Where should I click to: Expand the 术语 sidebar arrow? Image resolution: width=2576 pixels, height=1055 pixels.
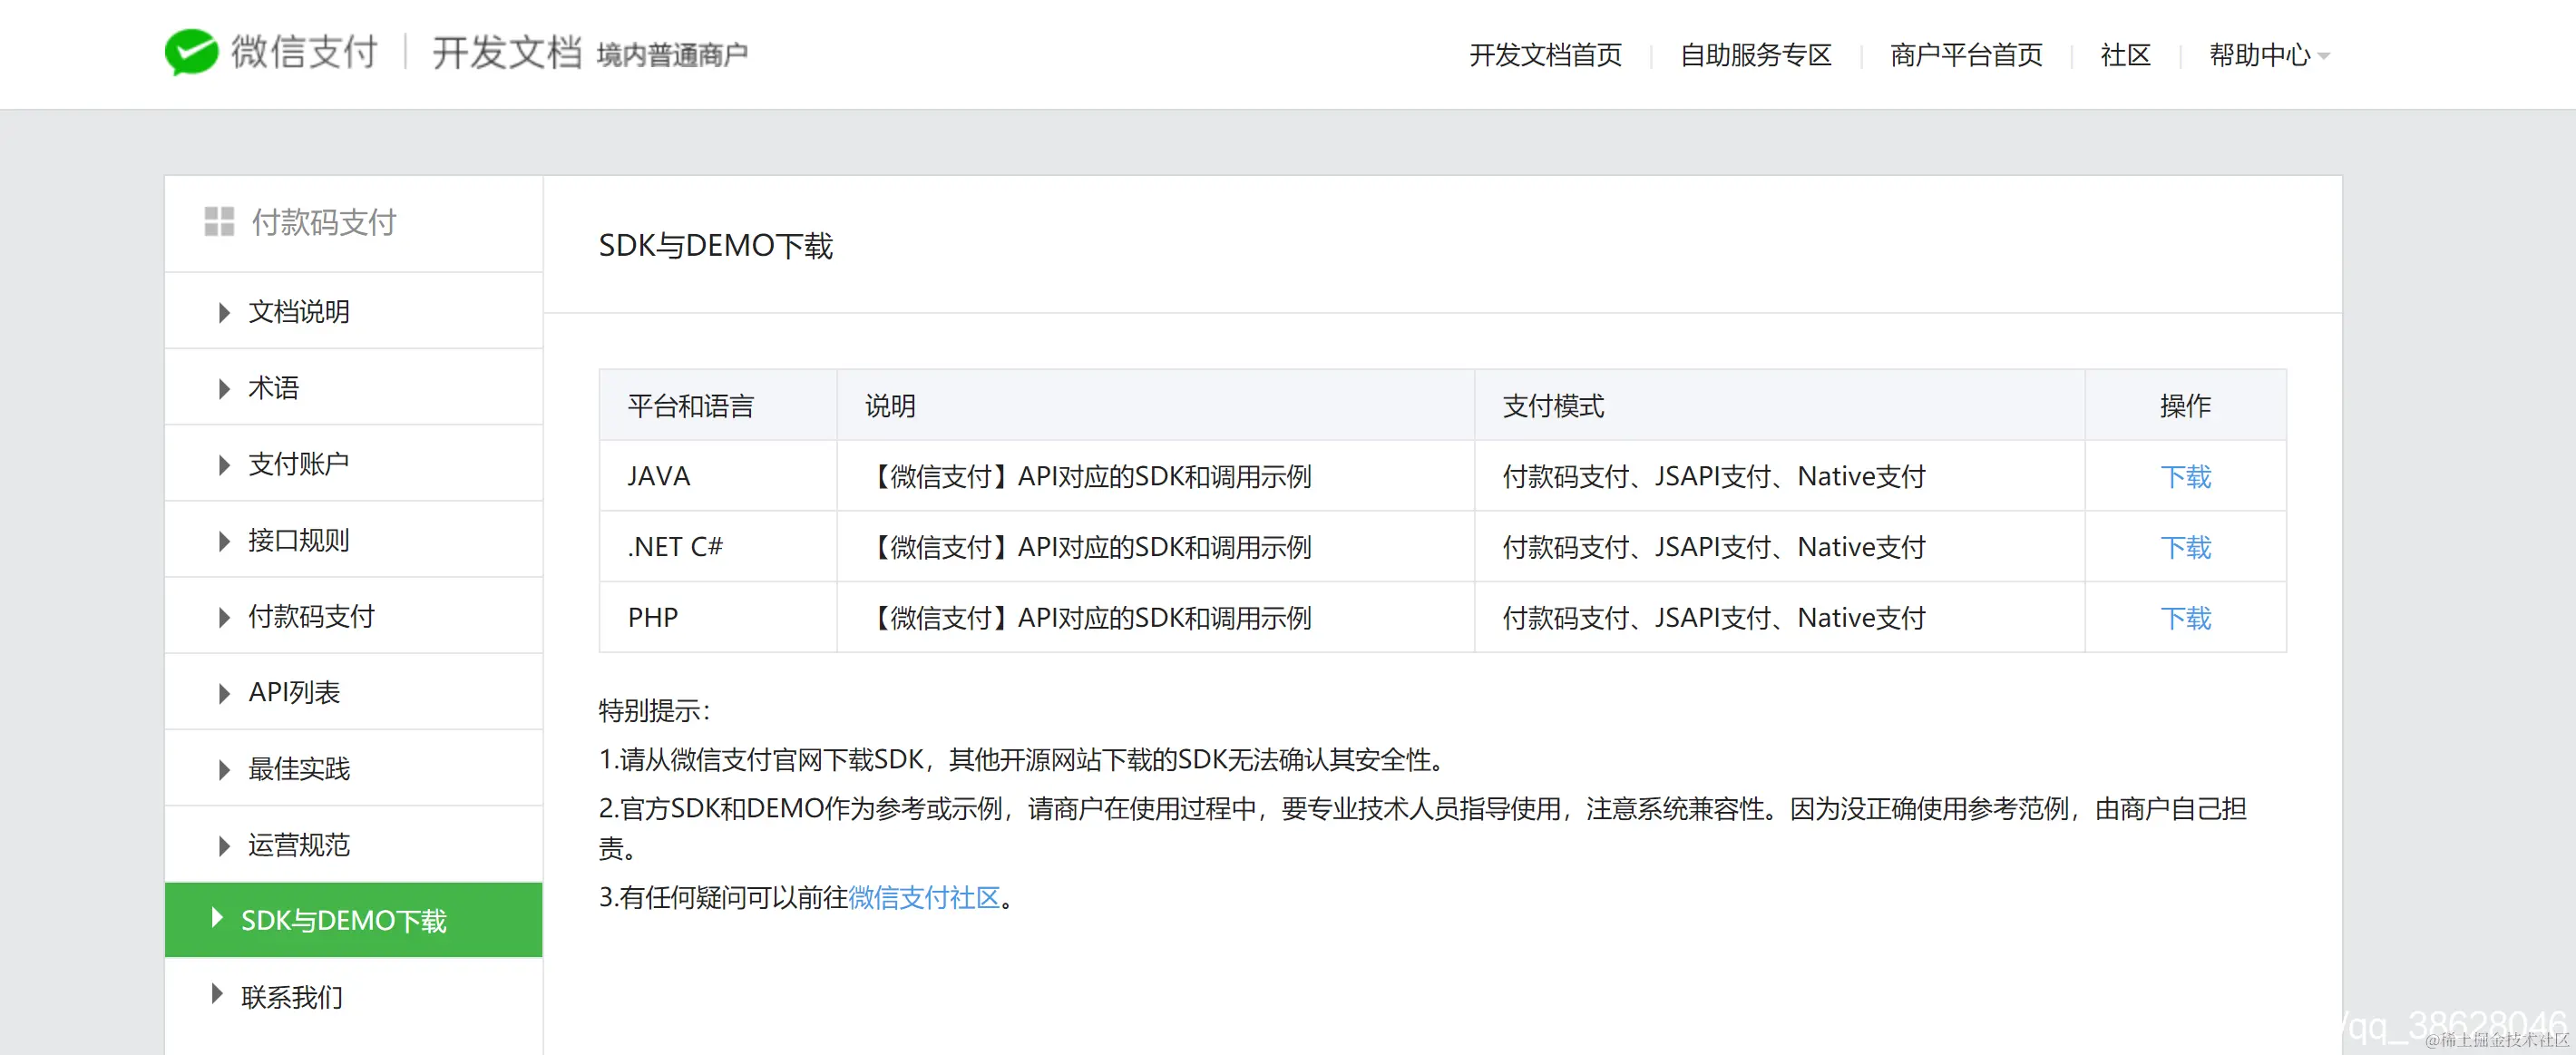pyautogui.click(x=224, y=388)
